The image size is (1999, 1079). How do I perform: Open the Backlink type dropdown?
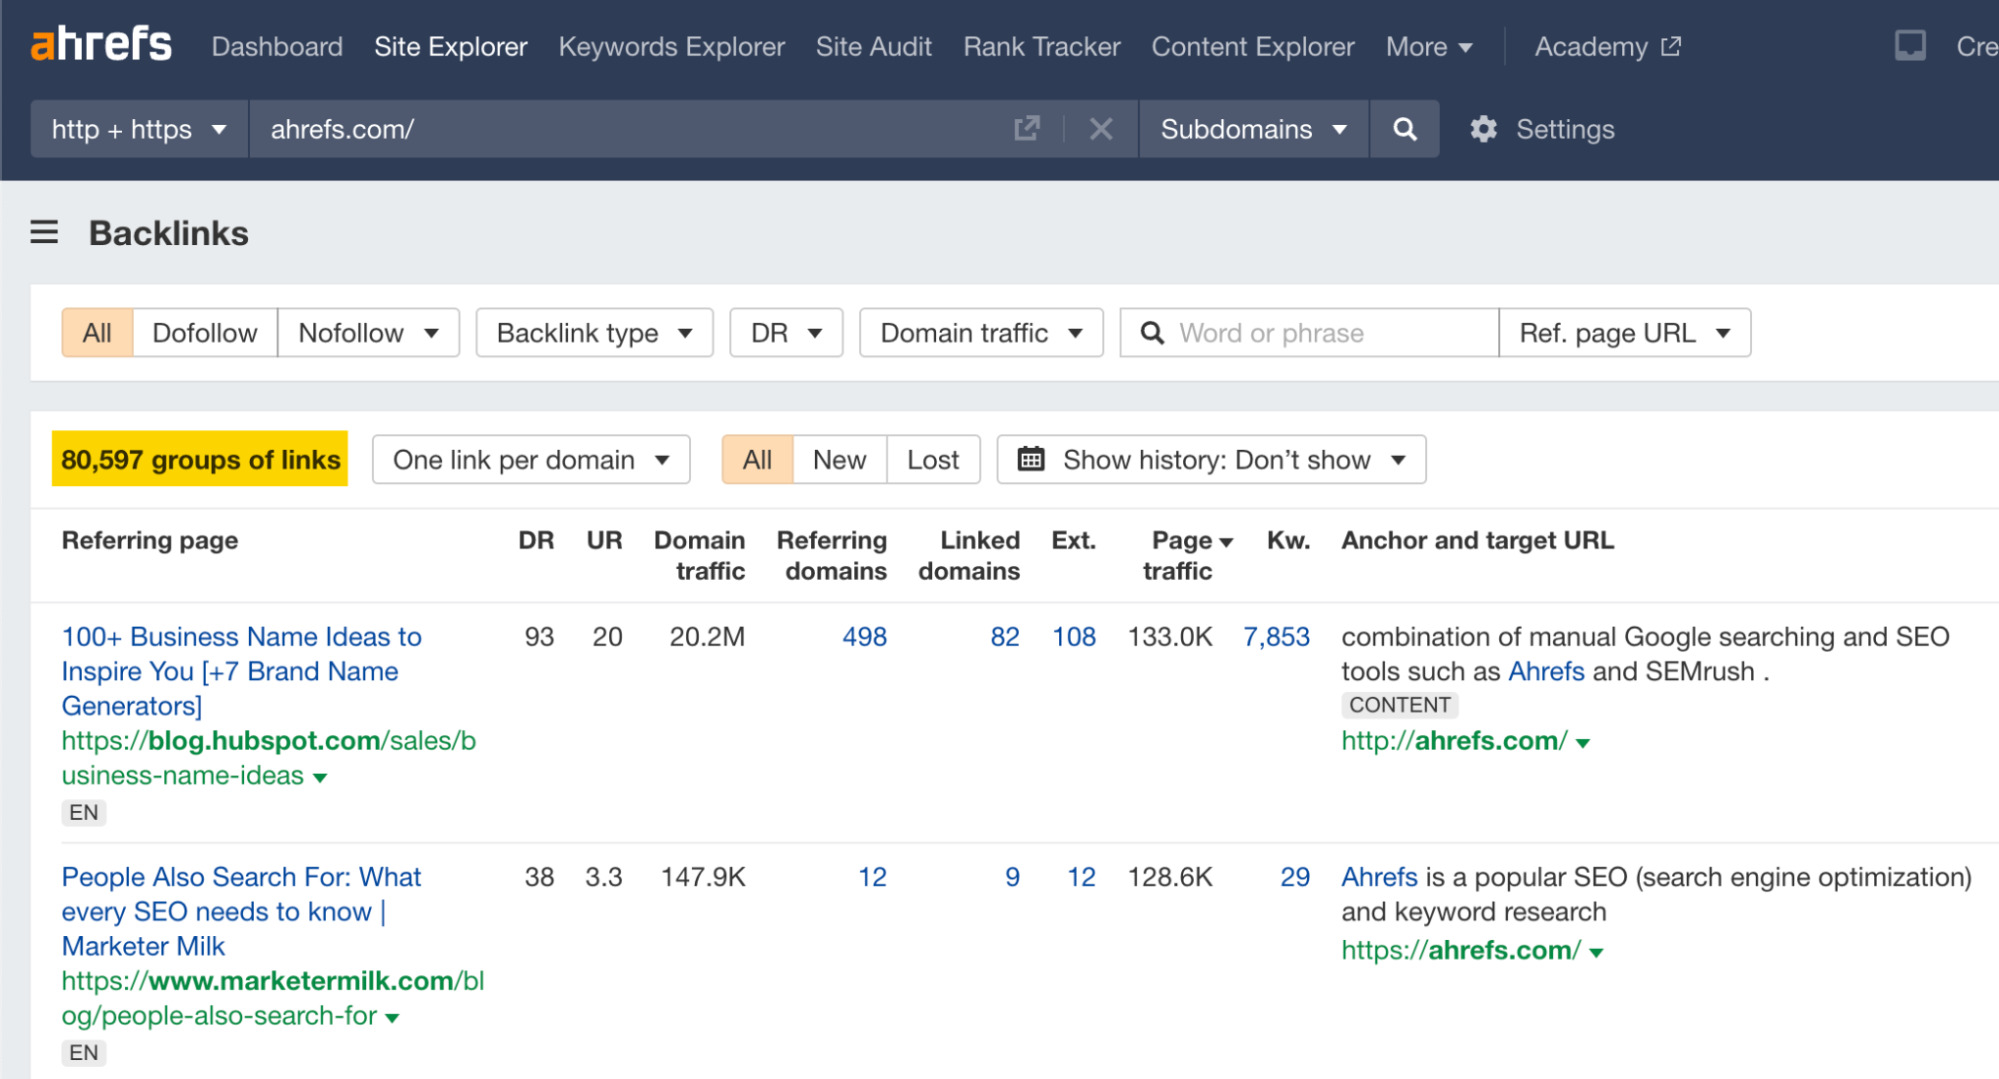pos(593,332)
